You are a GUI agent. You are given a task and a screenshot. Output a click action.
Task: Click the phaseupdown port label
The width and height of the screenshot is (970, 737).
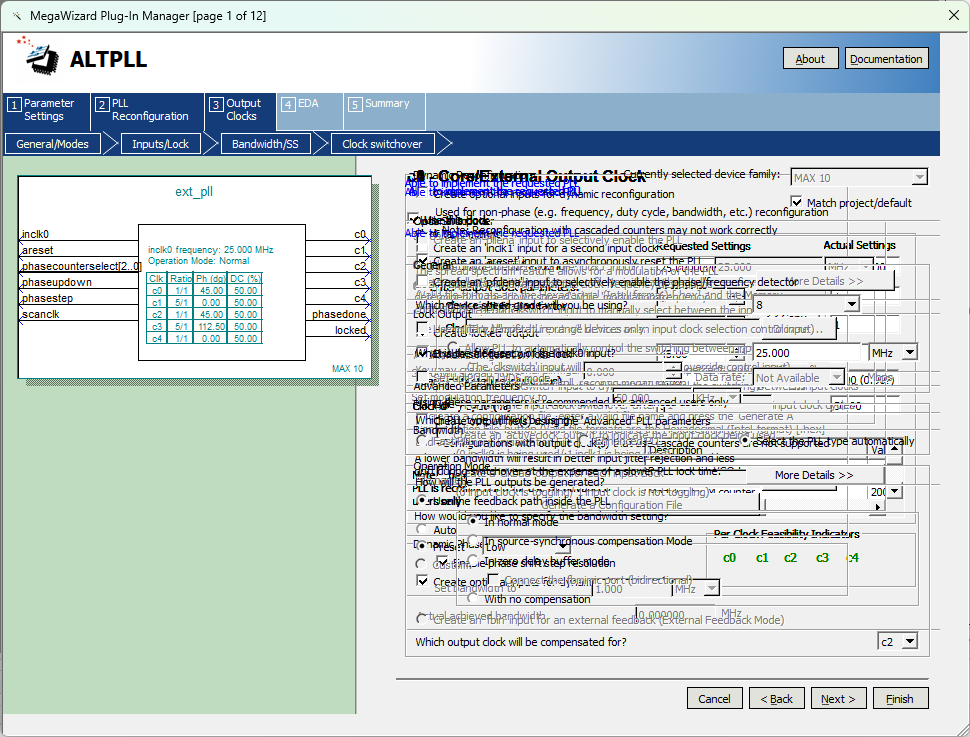click(57, 282)
